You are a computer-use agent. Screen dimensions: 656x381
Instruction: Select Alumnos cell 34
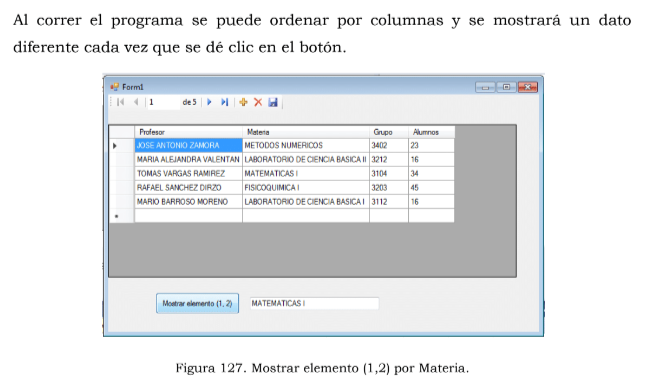(431, 174)
